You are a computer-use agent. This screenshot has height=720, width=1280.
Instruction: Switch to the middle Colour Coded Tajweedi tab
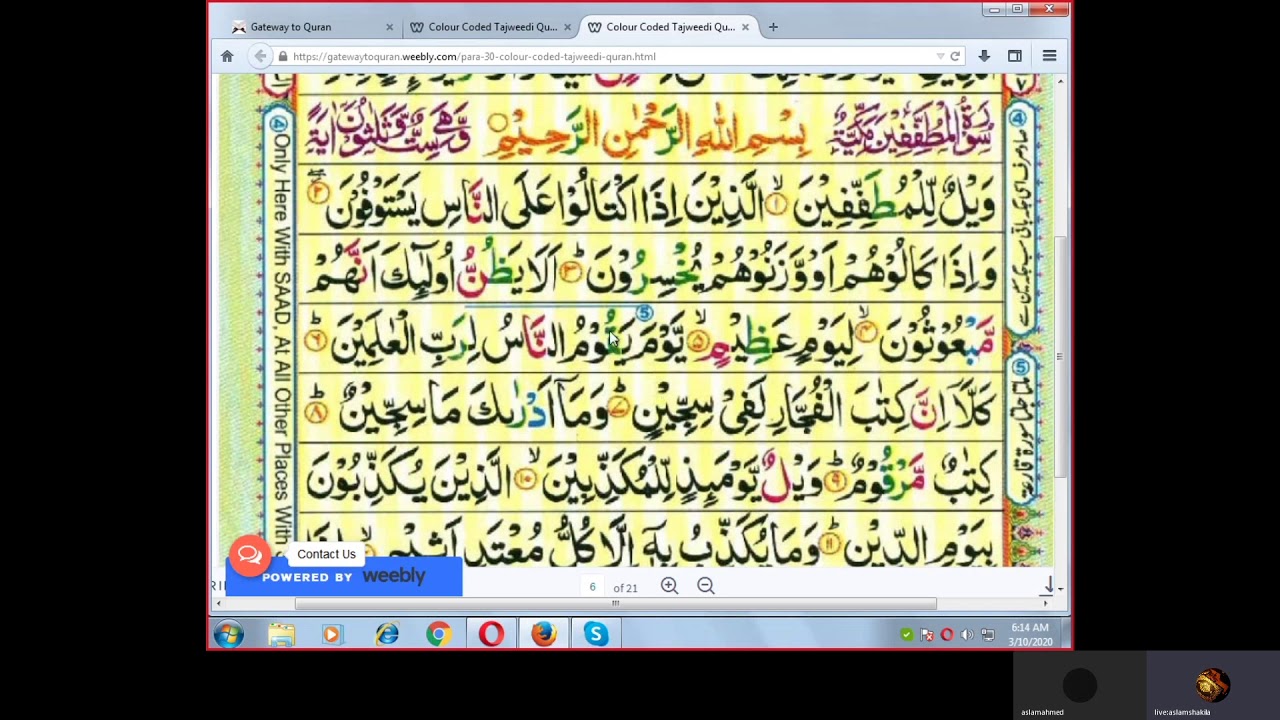pyautogui.click(x=490, y=27)
